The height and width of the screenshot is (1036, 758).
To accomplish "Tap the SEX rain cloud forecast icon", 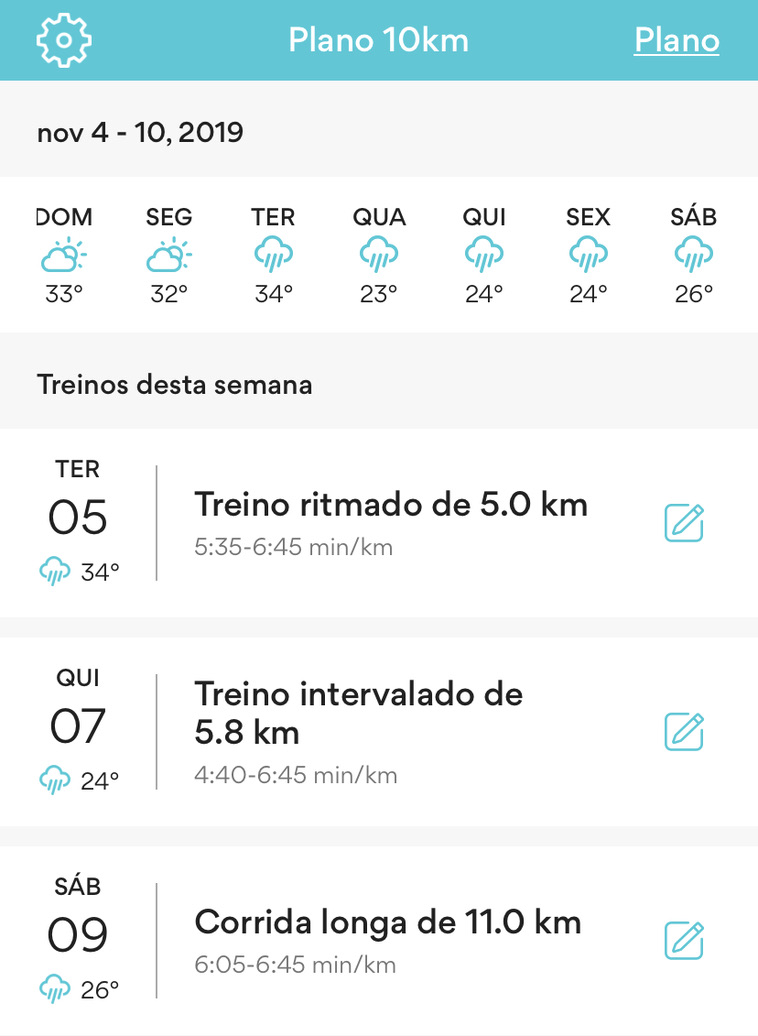I will [588, 255].
